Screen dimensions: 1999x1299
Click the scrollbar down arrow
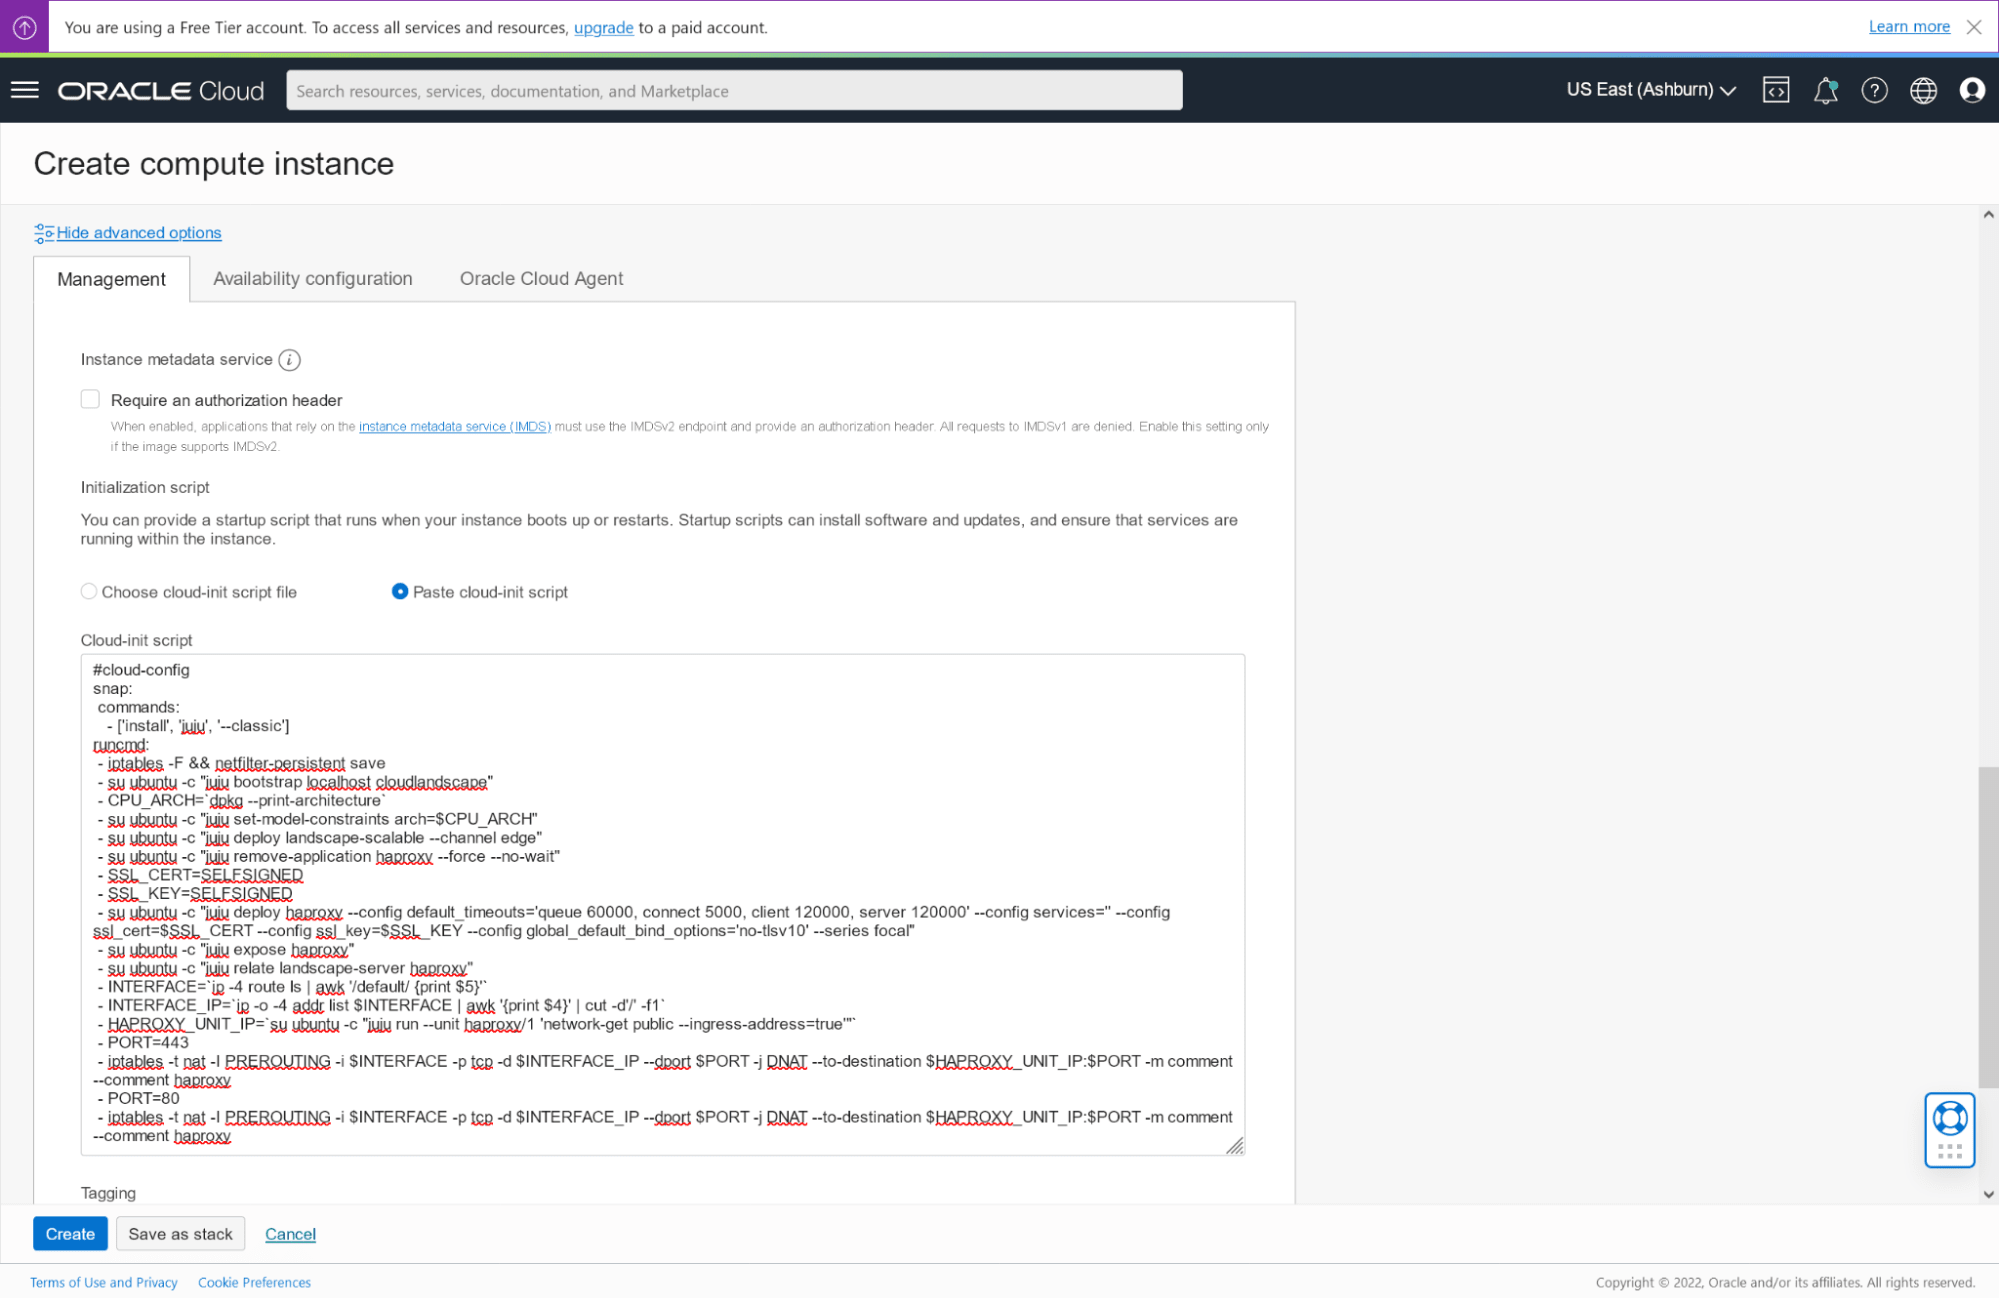[x=1988, y=1194]
